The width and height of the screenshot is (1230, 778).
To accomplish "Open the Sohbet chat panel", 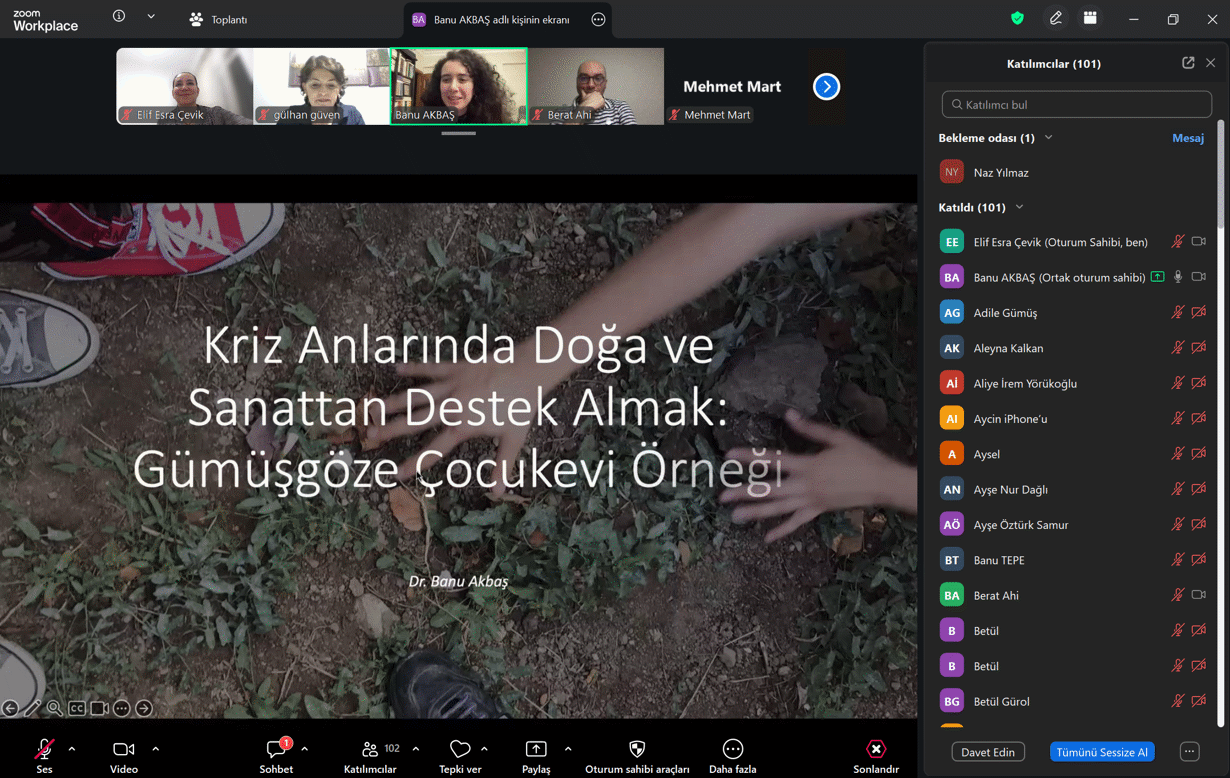I will point(277,750).
